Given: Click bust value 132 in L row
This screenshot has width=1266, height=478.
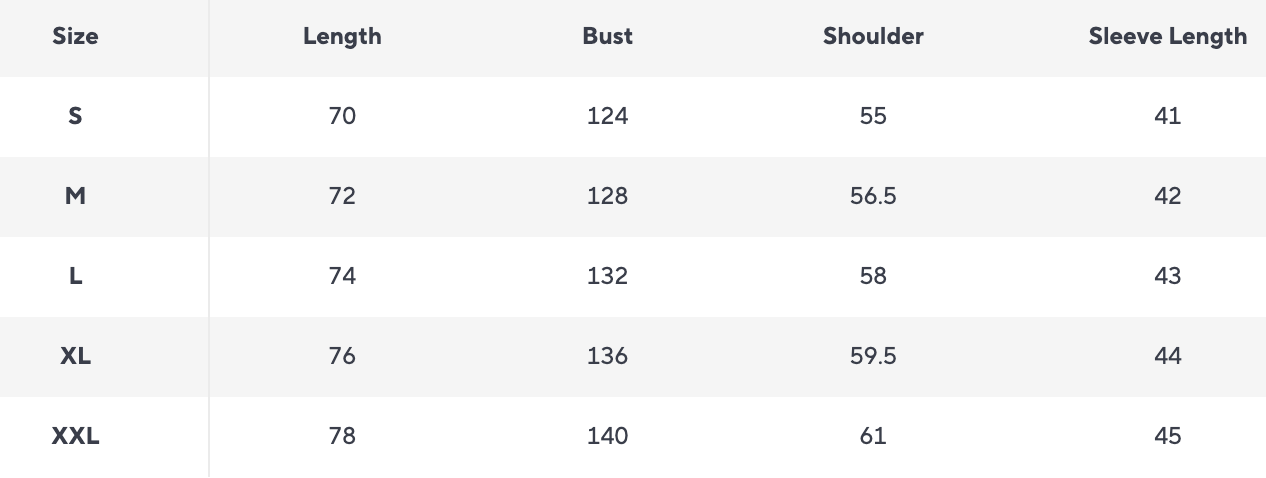Looking at the screenshot, I should click(607, 276).
